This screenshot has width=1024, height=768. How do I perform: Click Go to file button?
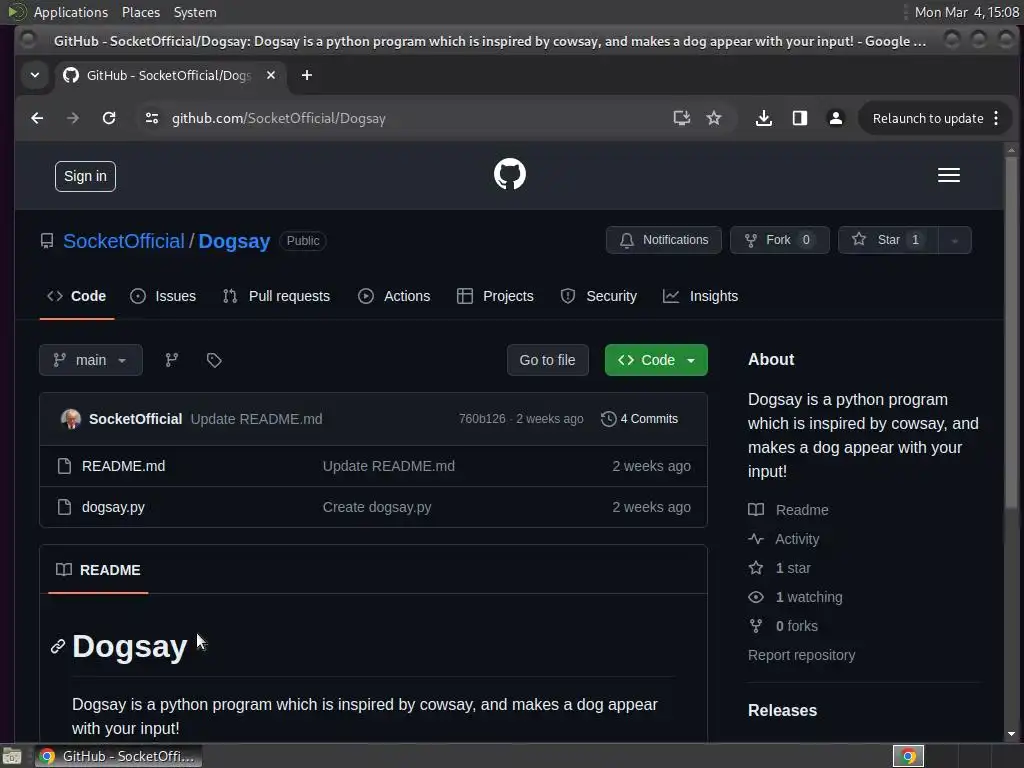point(547,360)
